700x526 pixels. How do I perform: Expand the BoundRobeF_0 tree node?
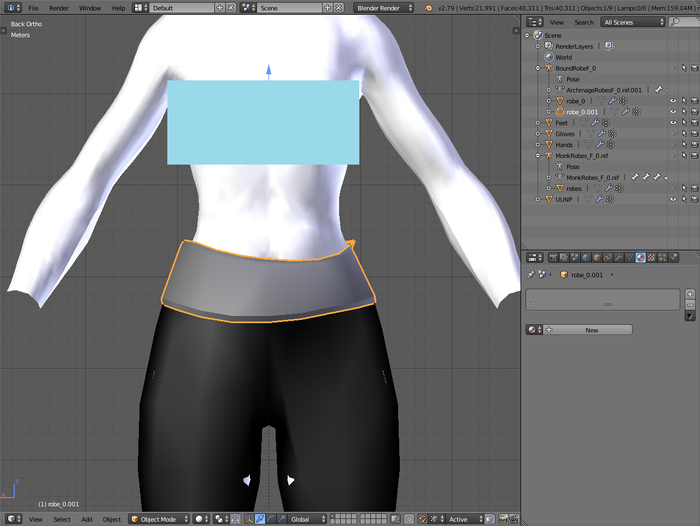[537, 68]
